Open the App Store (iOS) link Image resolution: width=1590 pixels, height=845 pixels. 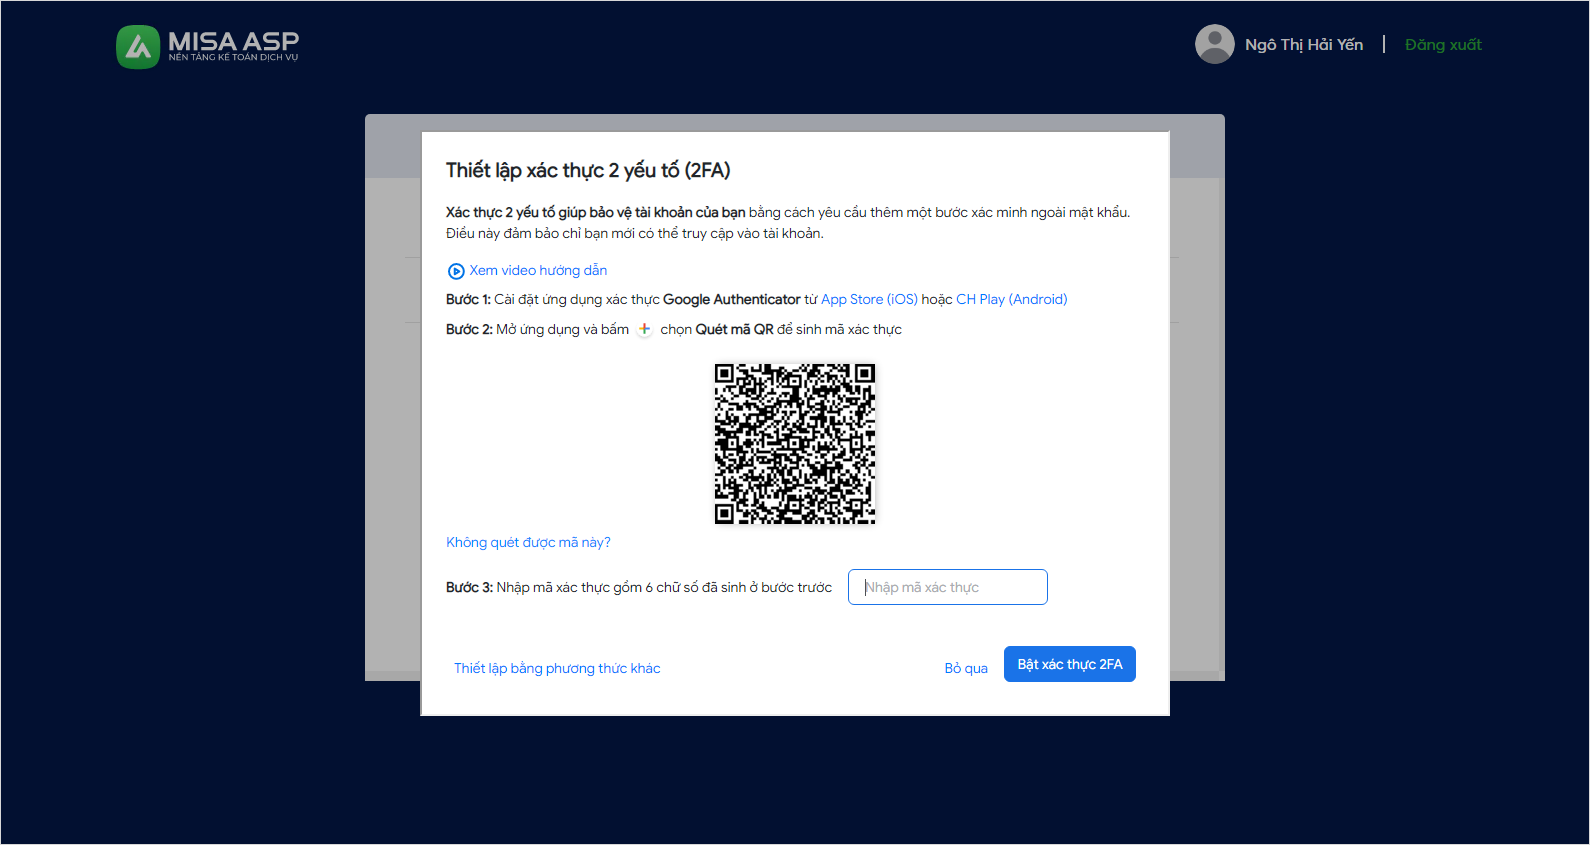(x=869, y=299)
